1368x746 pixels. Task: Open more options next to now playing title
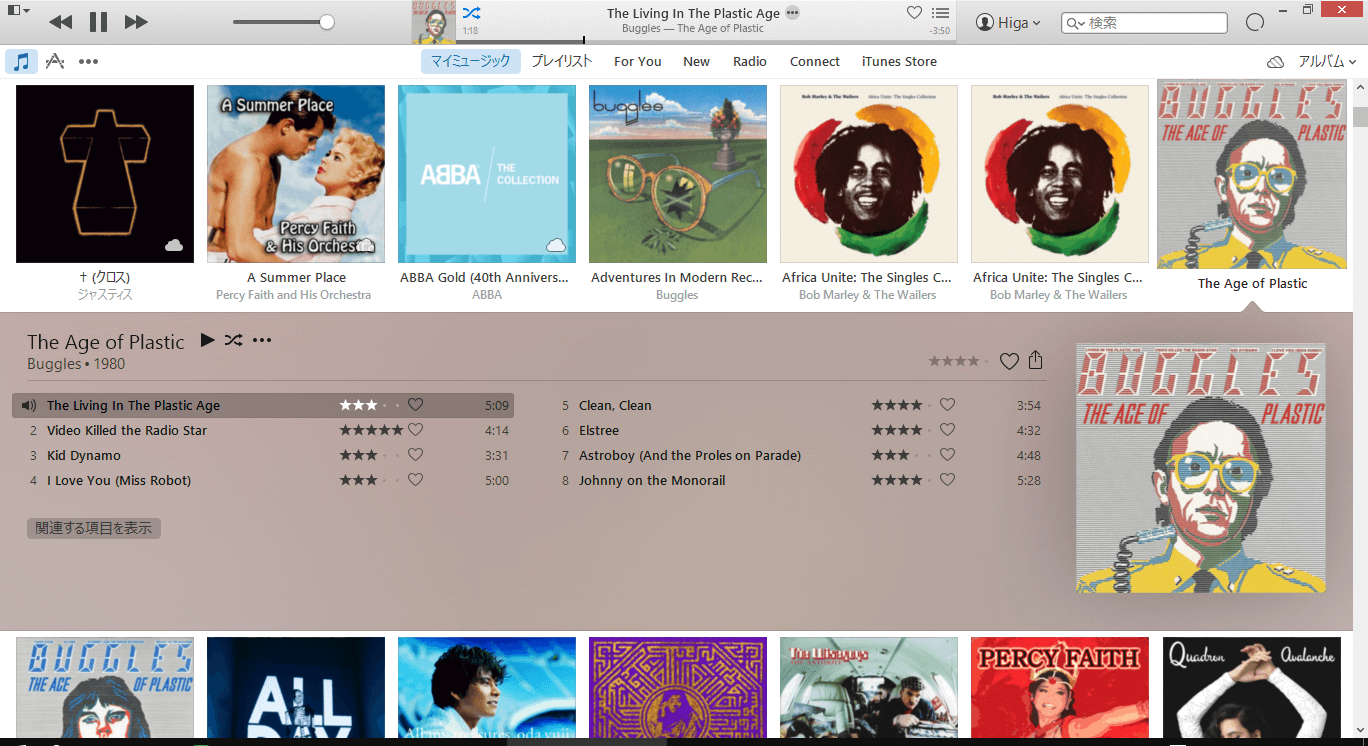pyautogui.click(x=793, y=13)
